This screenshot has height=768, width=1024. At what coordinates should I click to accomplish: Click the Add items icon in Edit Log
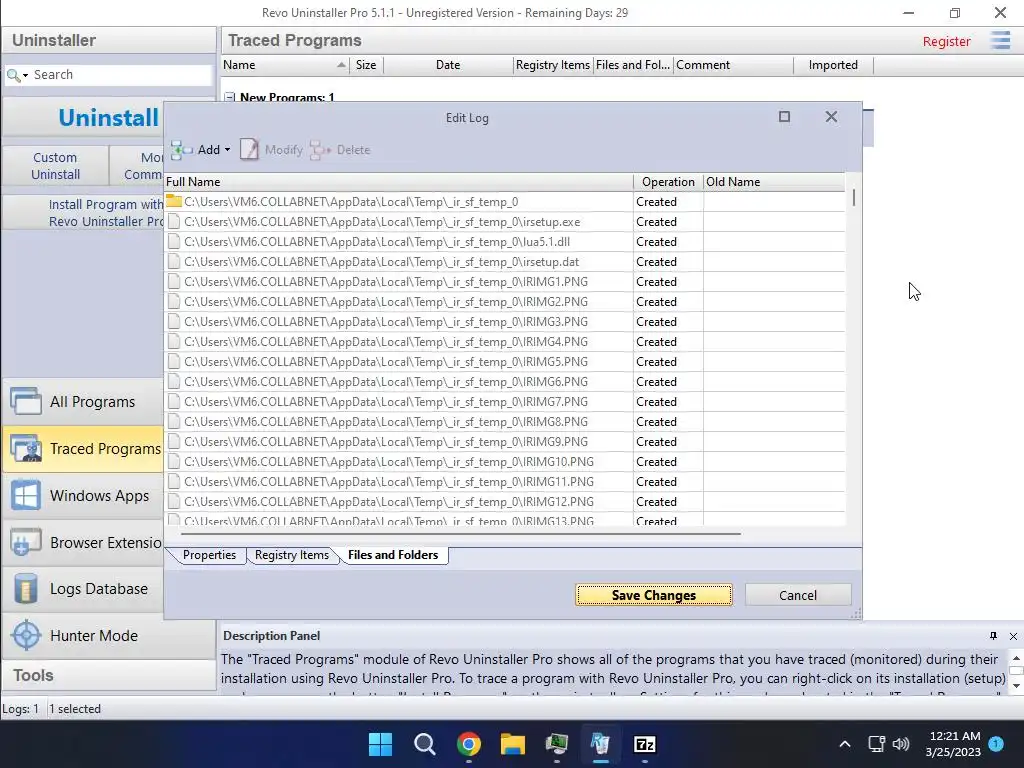tap(182, 150)
